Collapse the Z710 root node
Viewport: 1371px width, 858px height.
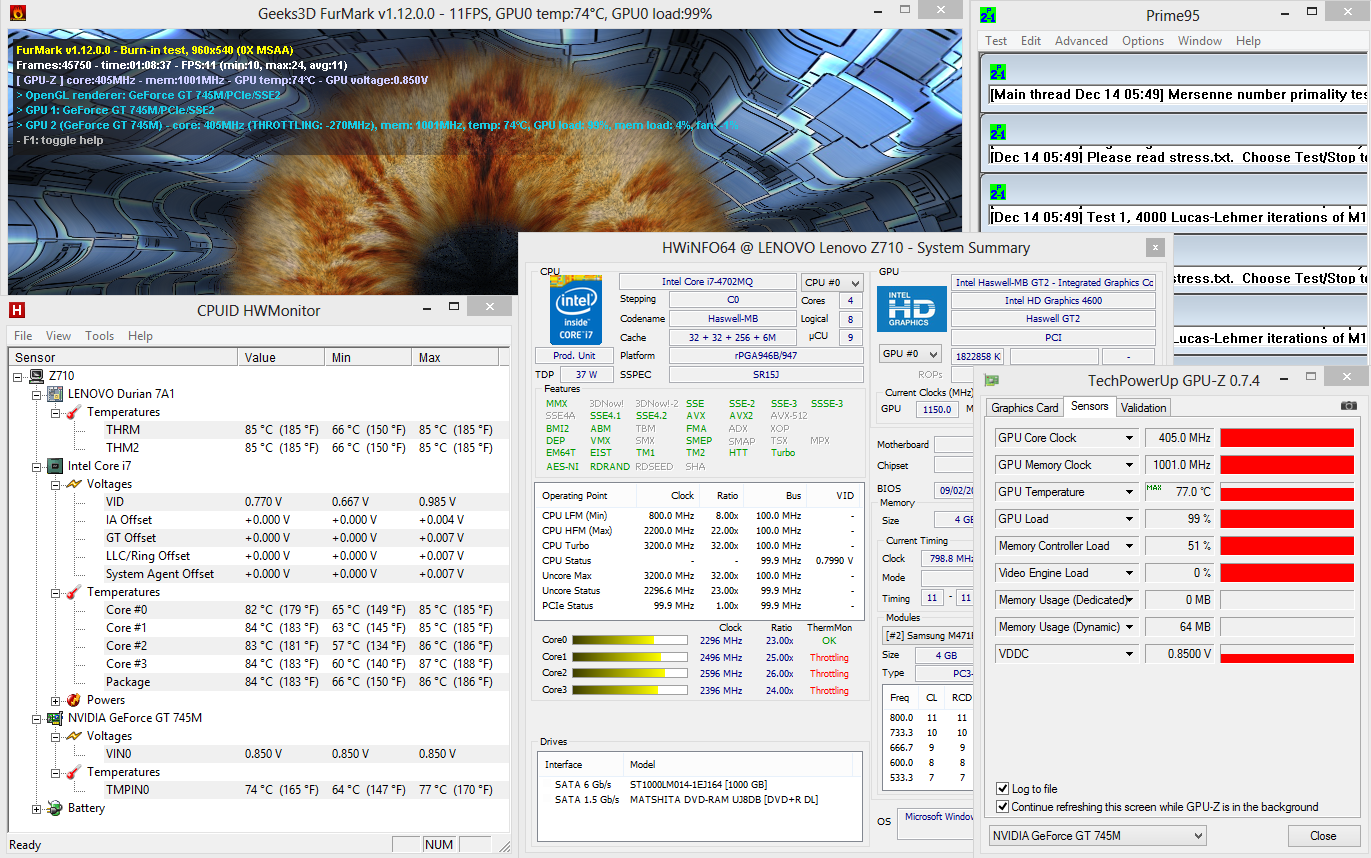point(20,376)
